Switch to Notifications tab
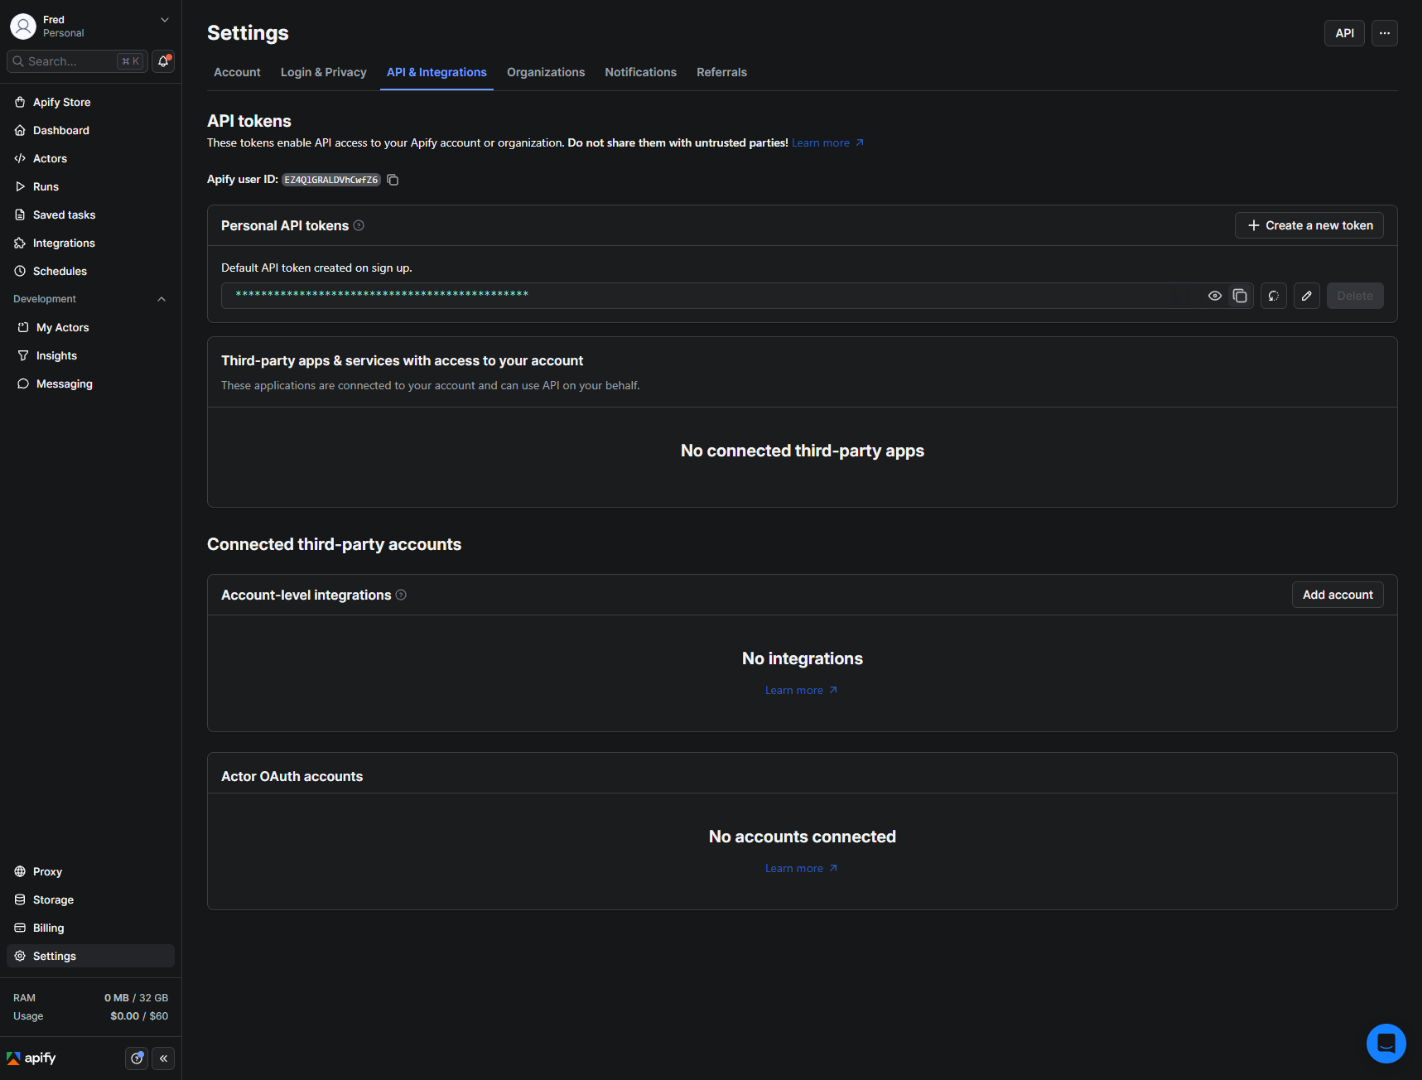The image size is (1422, 1080). pos(641,72)
